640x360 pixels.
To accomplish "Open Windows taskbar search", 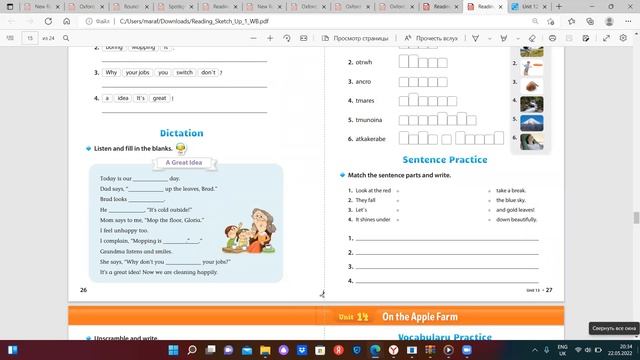I will 192,350.
